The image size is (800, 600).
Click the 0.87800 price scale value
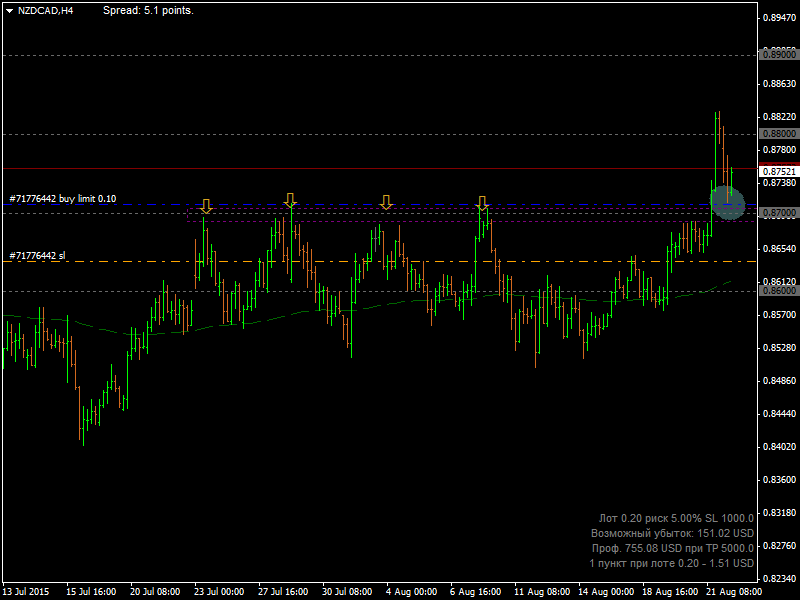(x=779, y=149)
